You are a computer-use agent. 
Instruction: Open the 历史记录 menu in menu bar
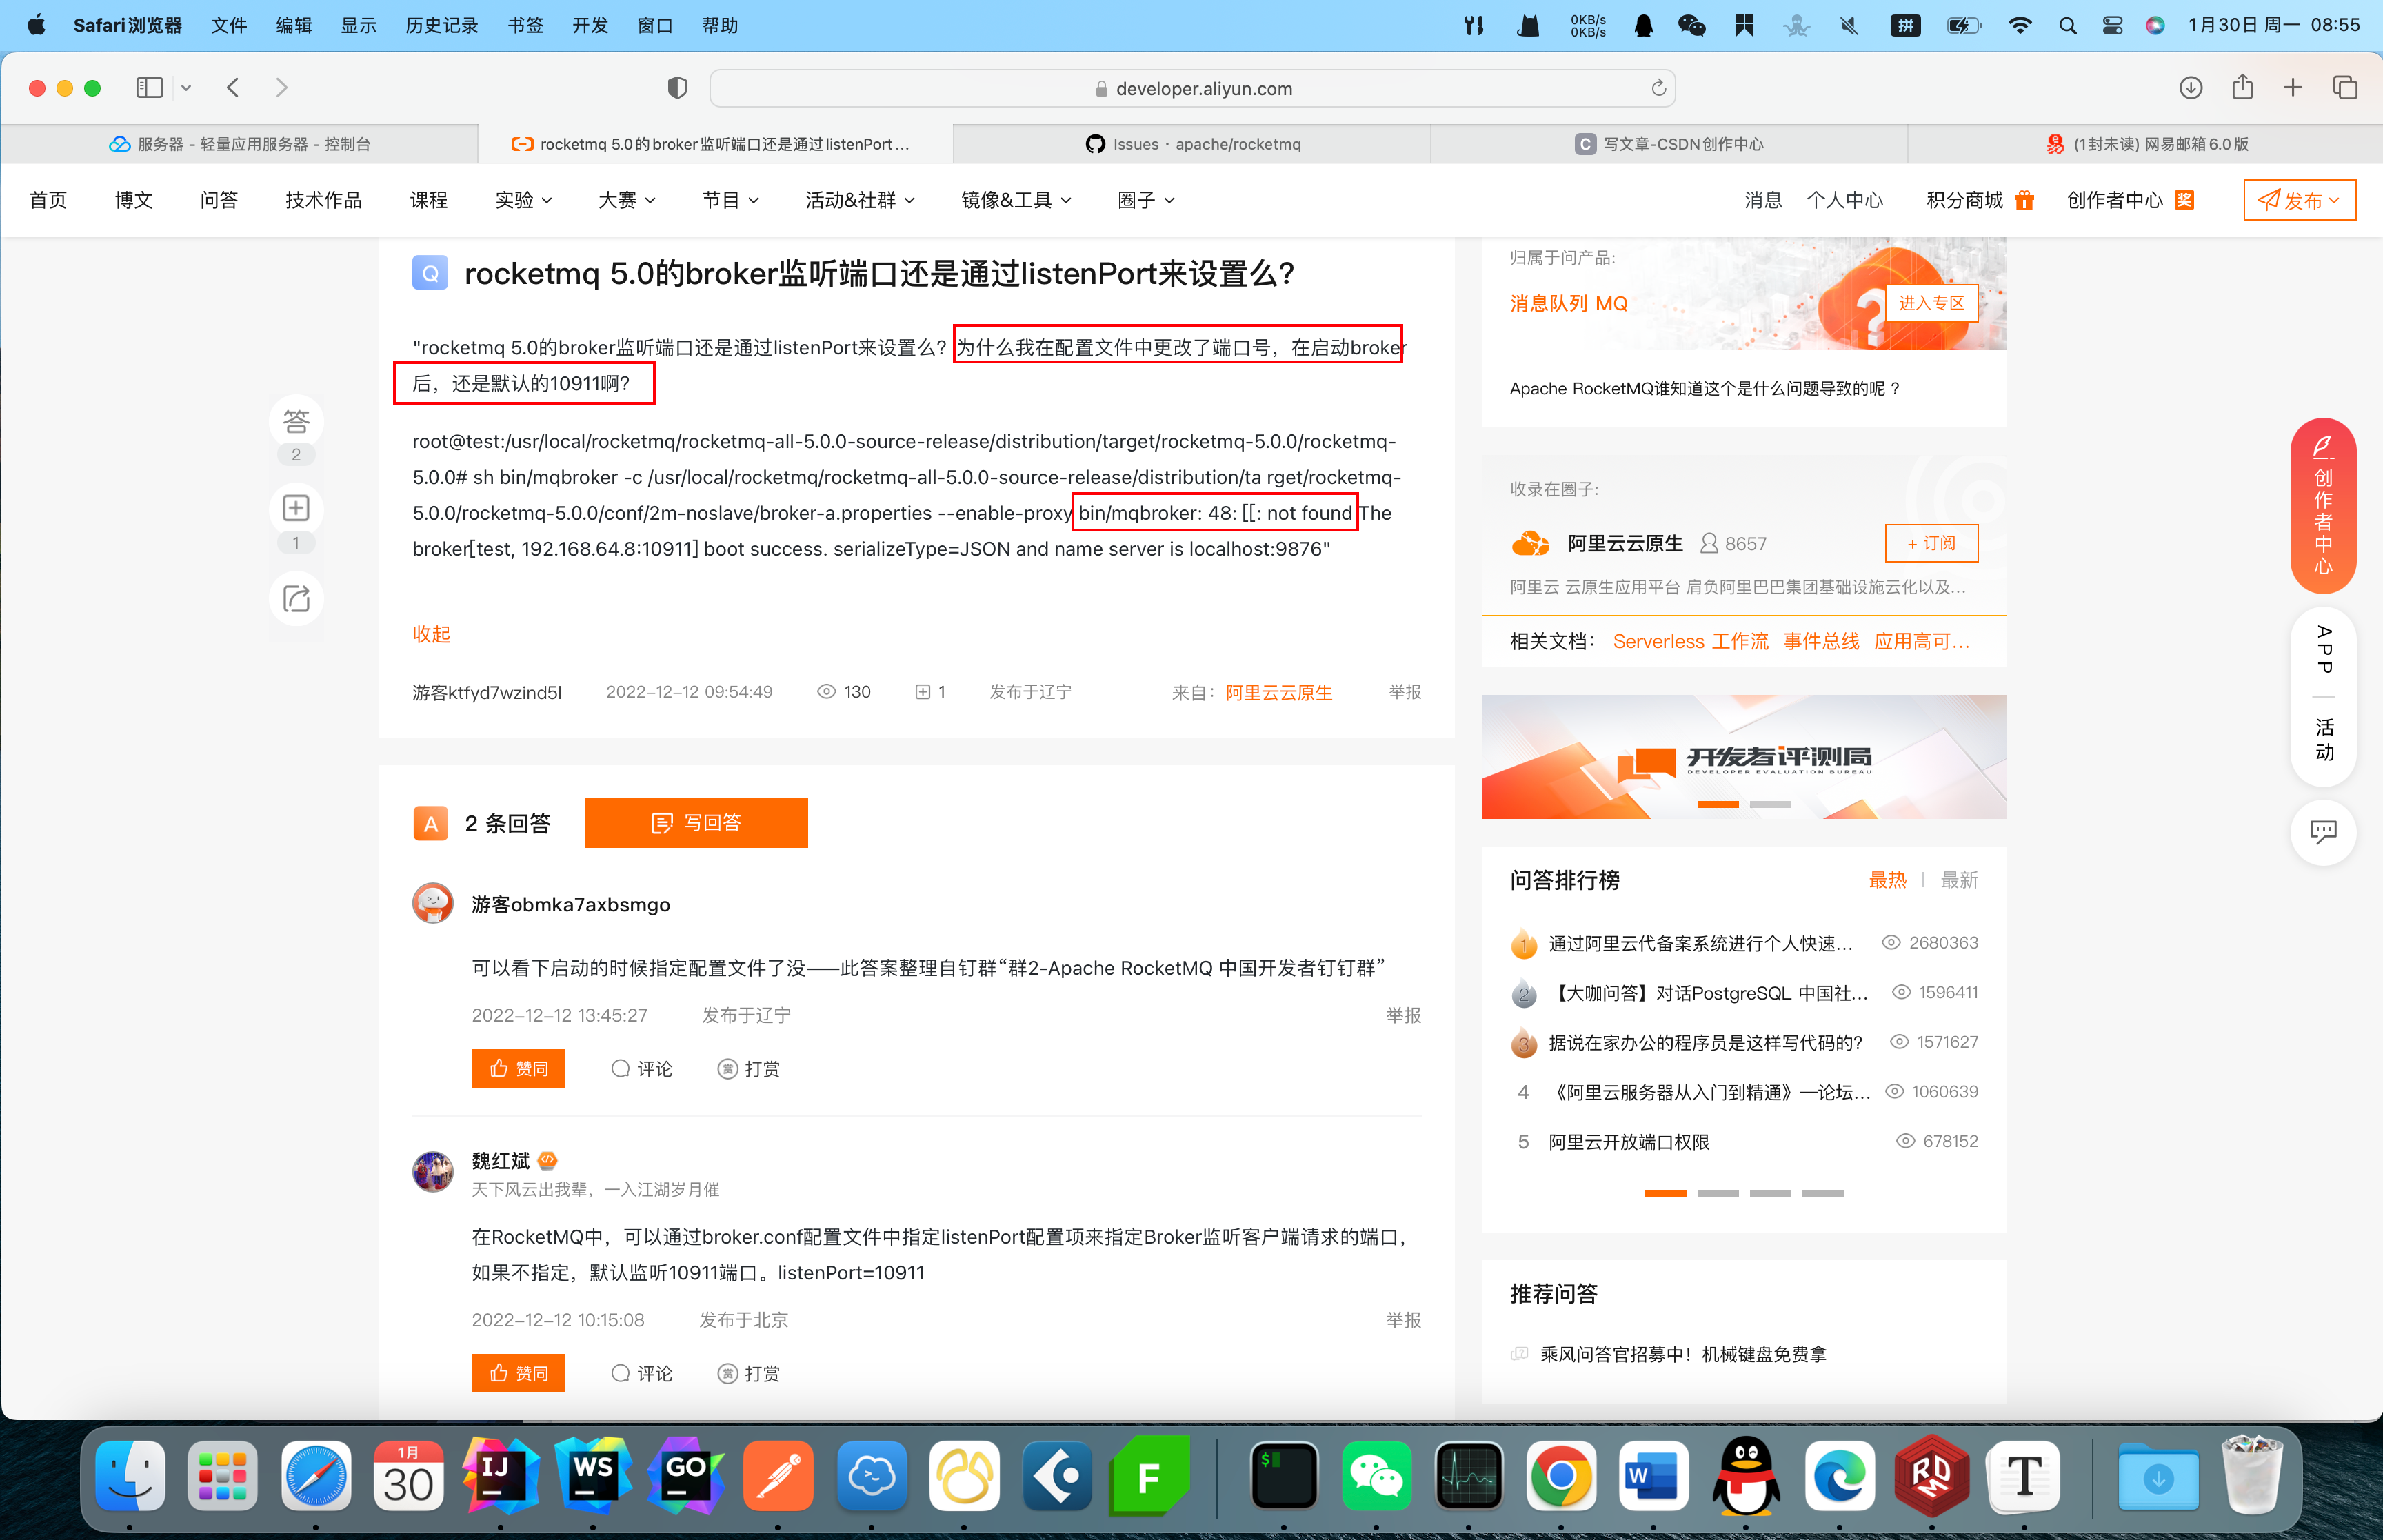441,25
